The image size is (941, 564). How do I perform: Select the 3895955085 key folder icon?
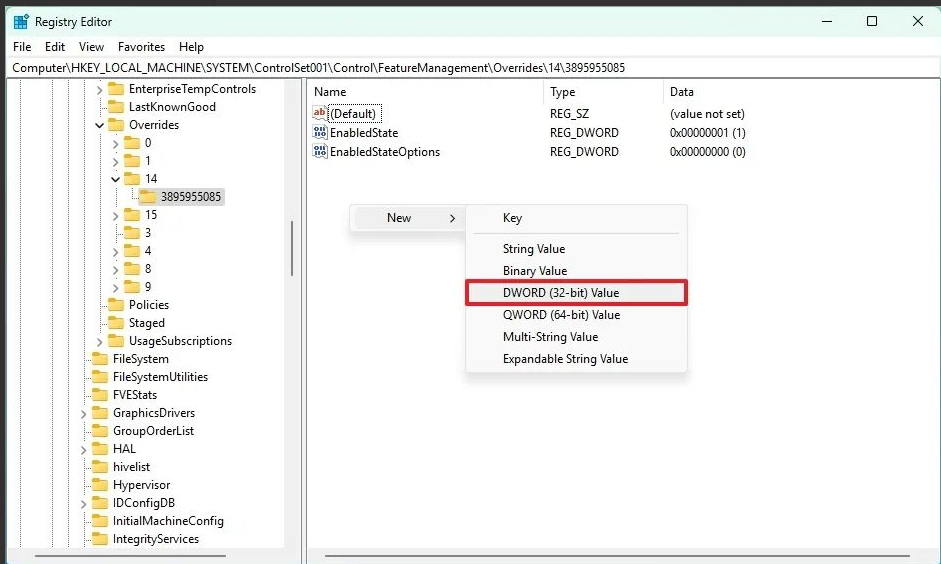(x=148, y=197)
